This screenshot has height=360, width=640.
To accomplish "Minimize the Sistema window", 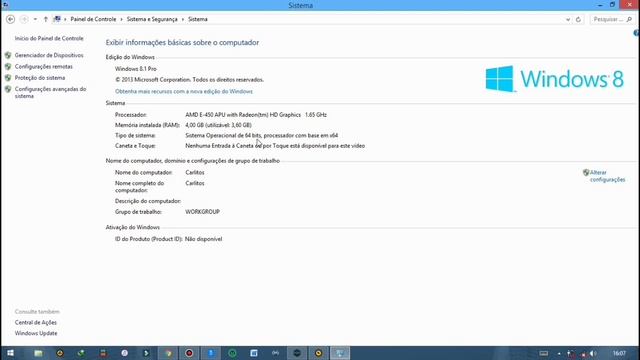I will click(x=600, y=5).
